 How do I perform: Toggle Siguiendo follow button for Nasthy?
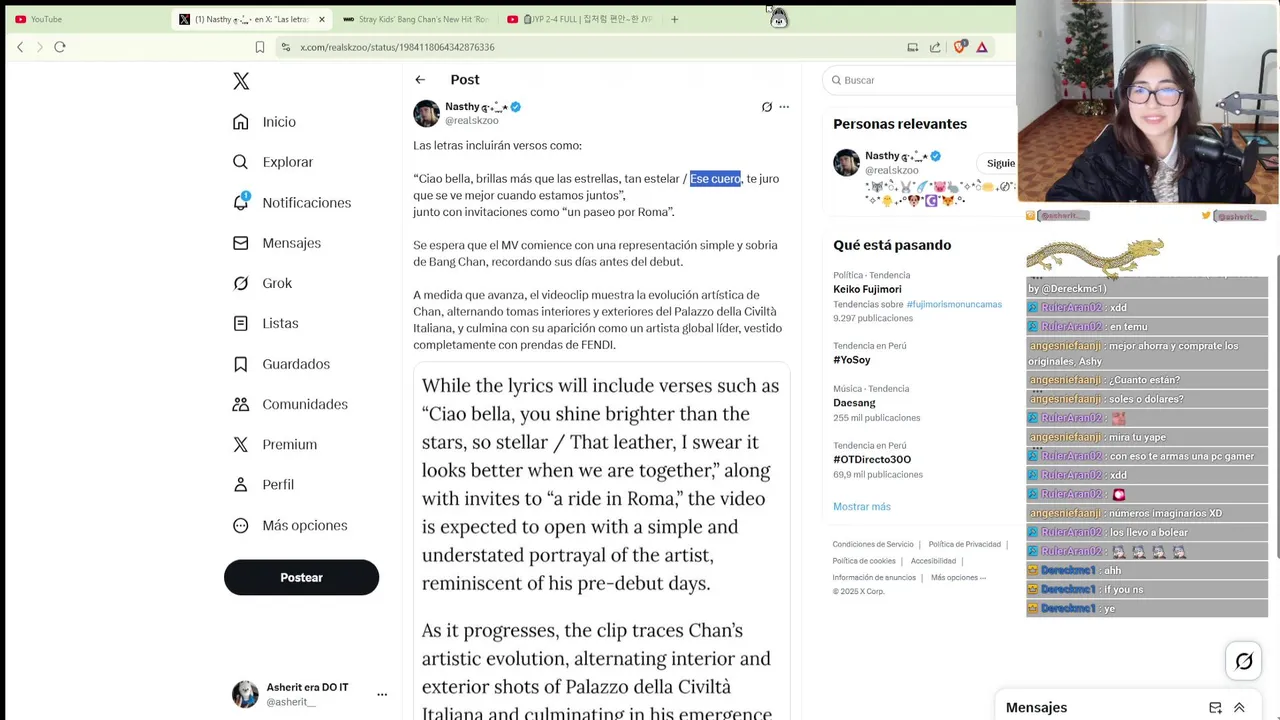click(1000, 163)
